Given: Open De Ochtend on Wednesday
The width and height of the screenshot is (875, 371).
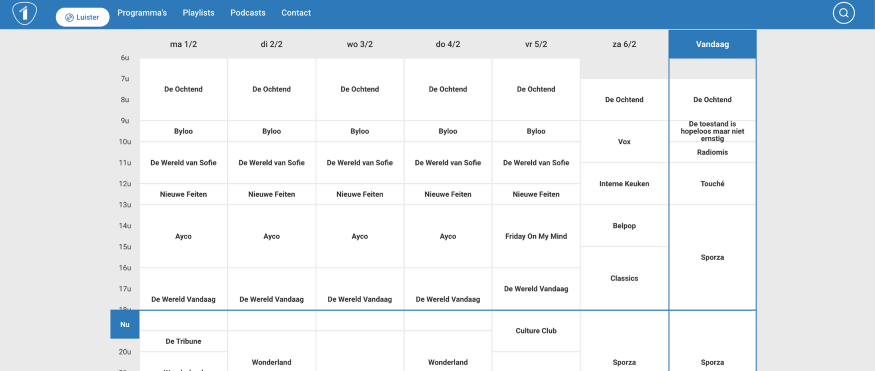Looking at the screenshot, I should (360, 89).
